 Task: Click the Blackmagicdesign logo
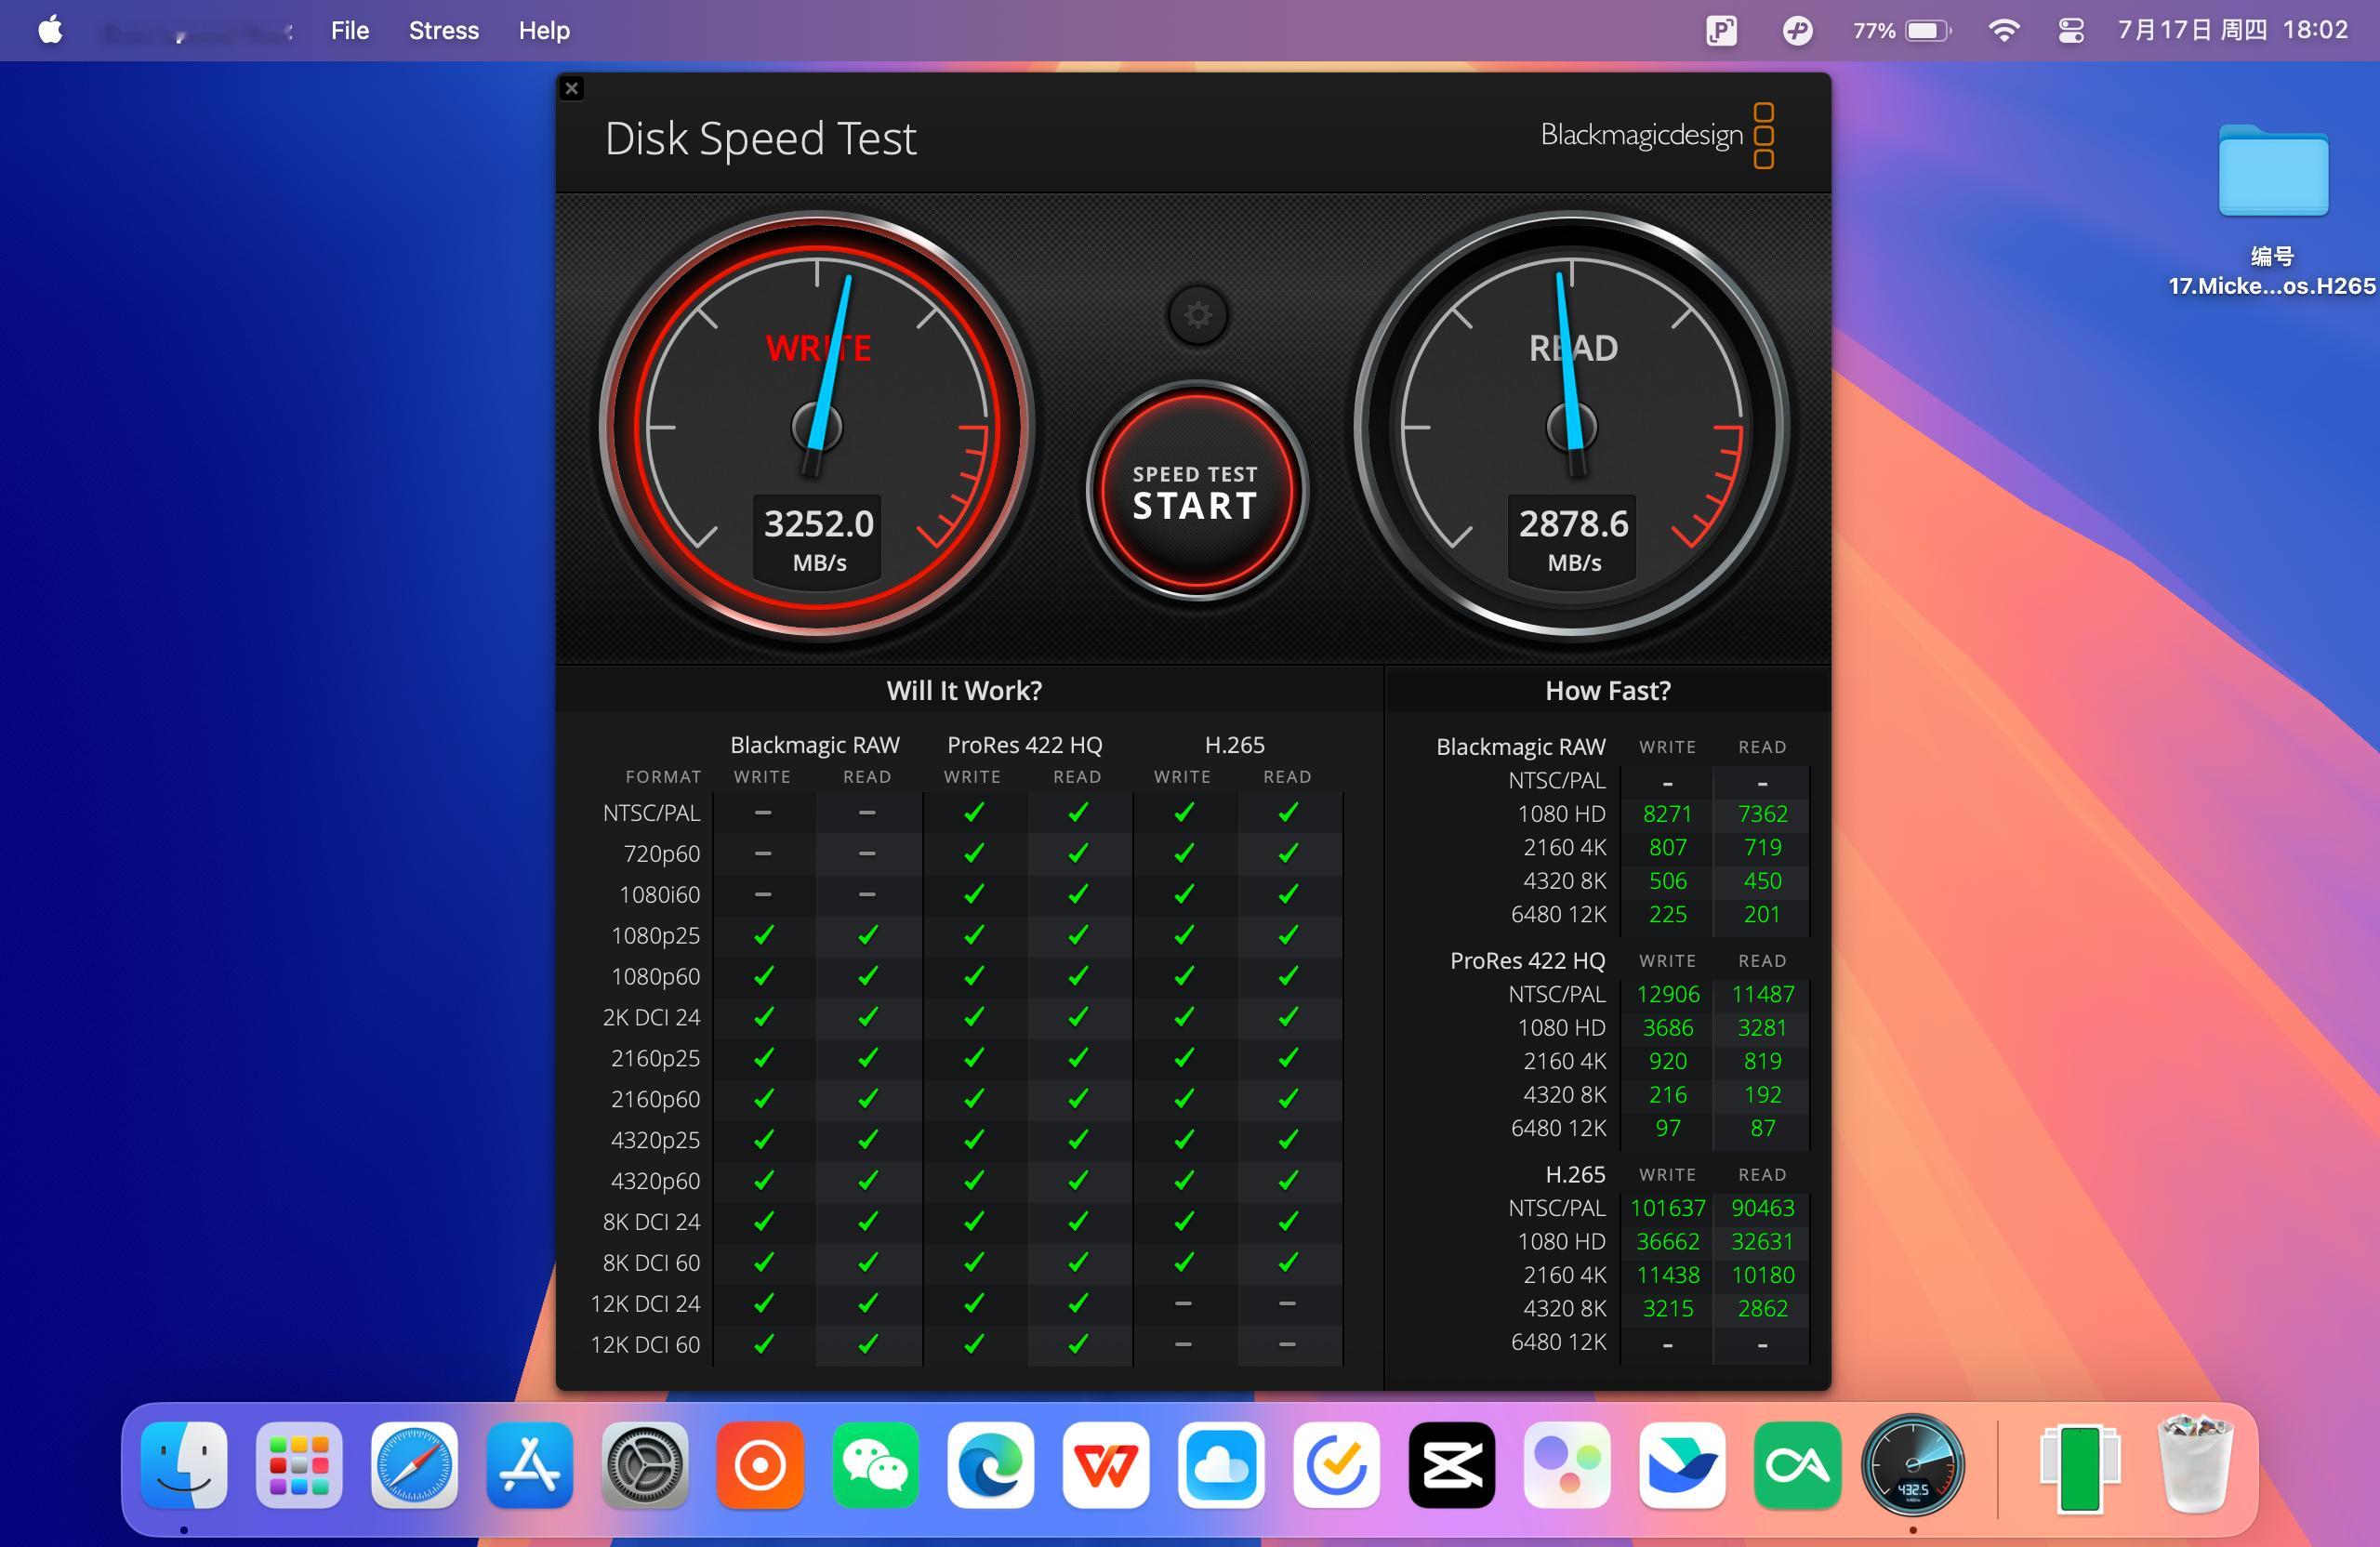[x=1658, y=135]
